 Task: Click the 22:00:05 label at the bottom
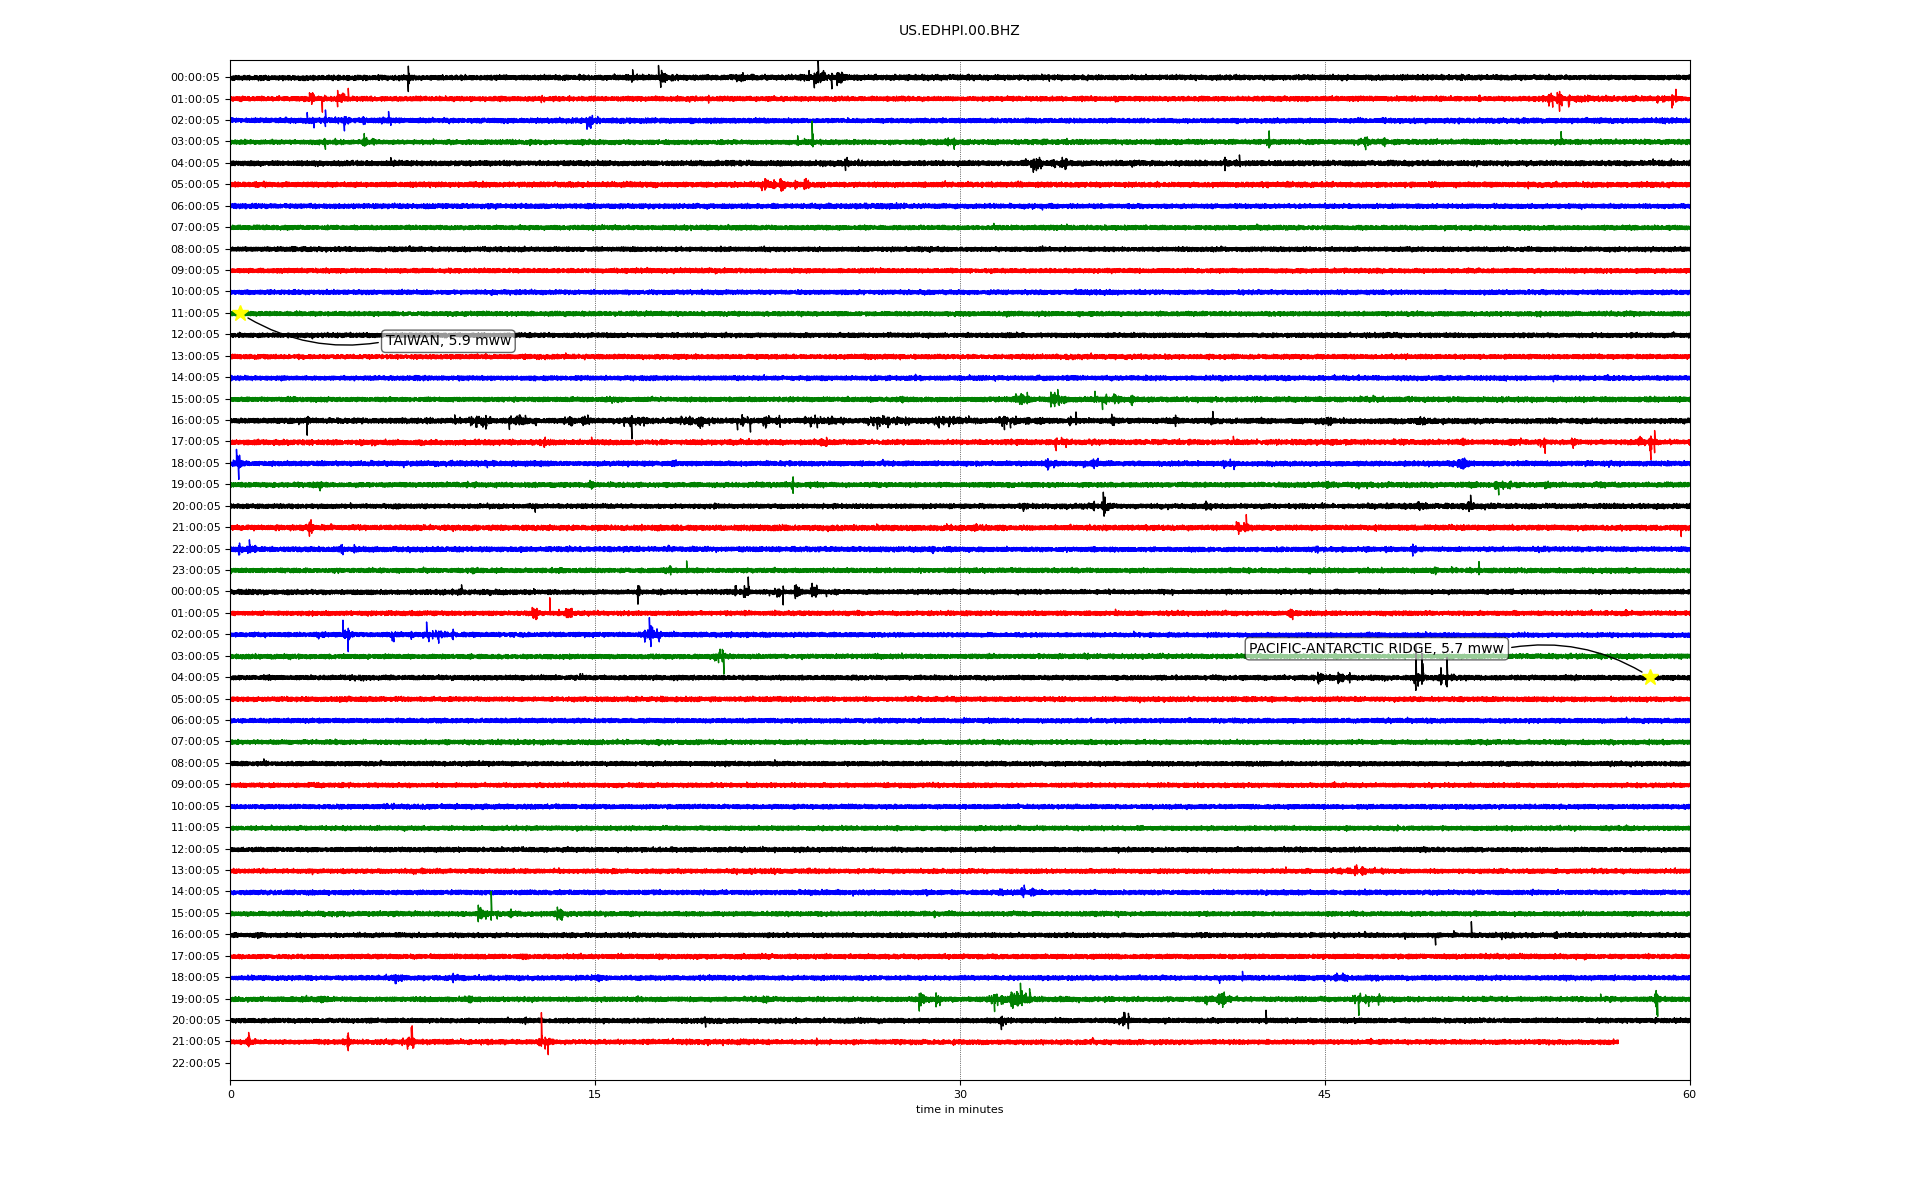click(195, 1063)
